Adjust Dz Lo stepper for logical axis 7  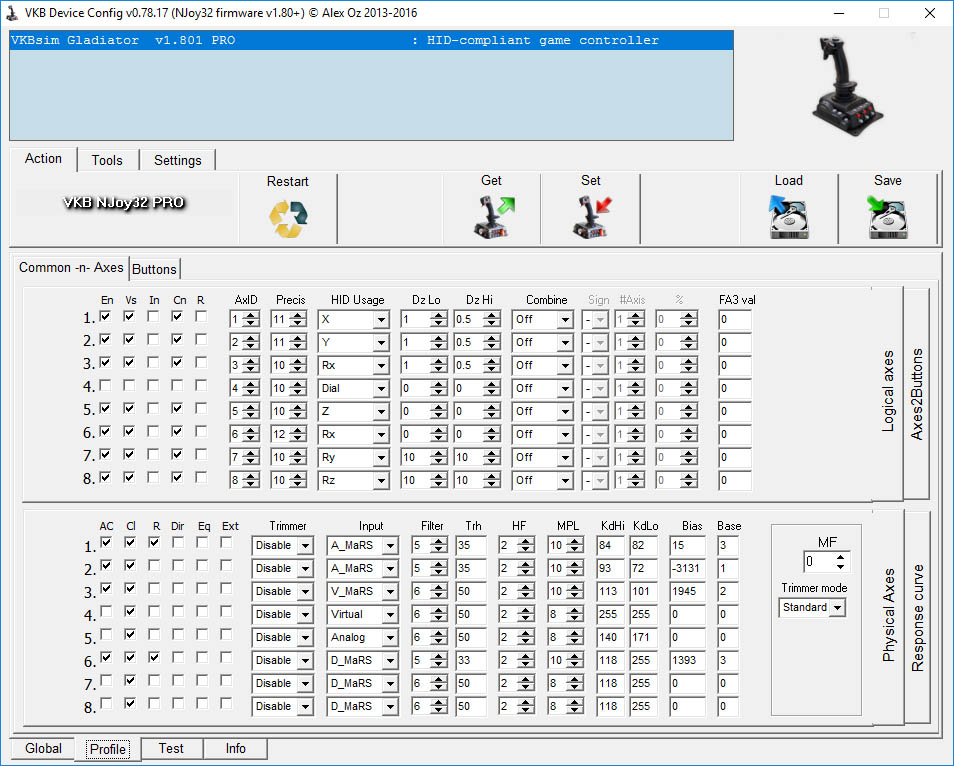pyautogui.click(x=439, y=458)
